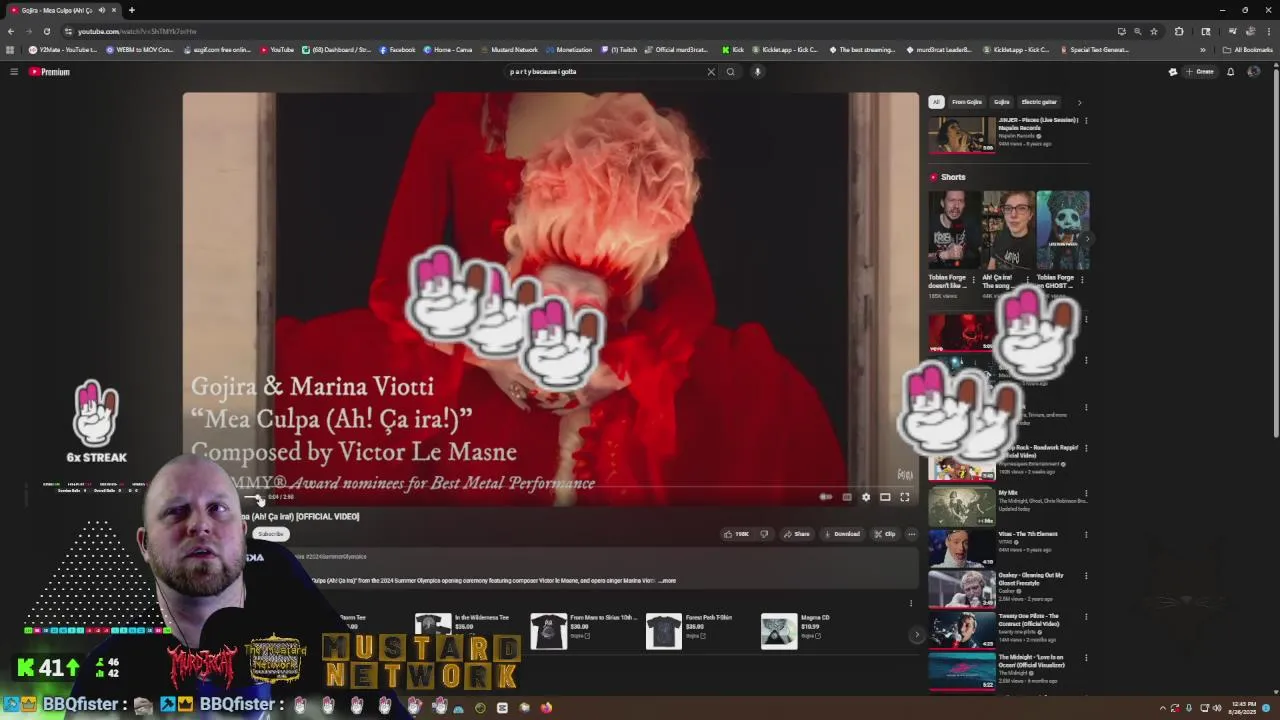Bookmark this page with star
This screenshot has width=1280, height=720.
(1154, 31)
